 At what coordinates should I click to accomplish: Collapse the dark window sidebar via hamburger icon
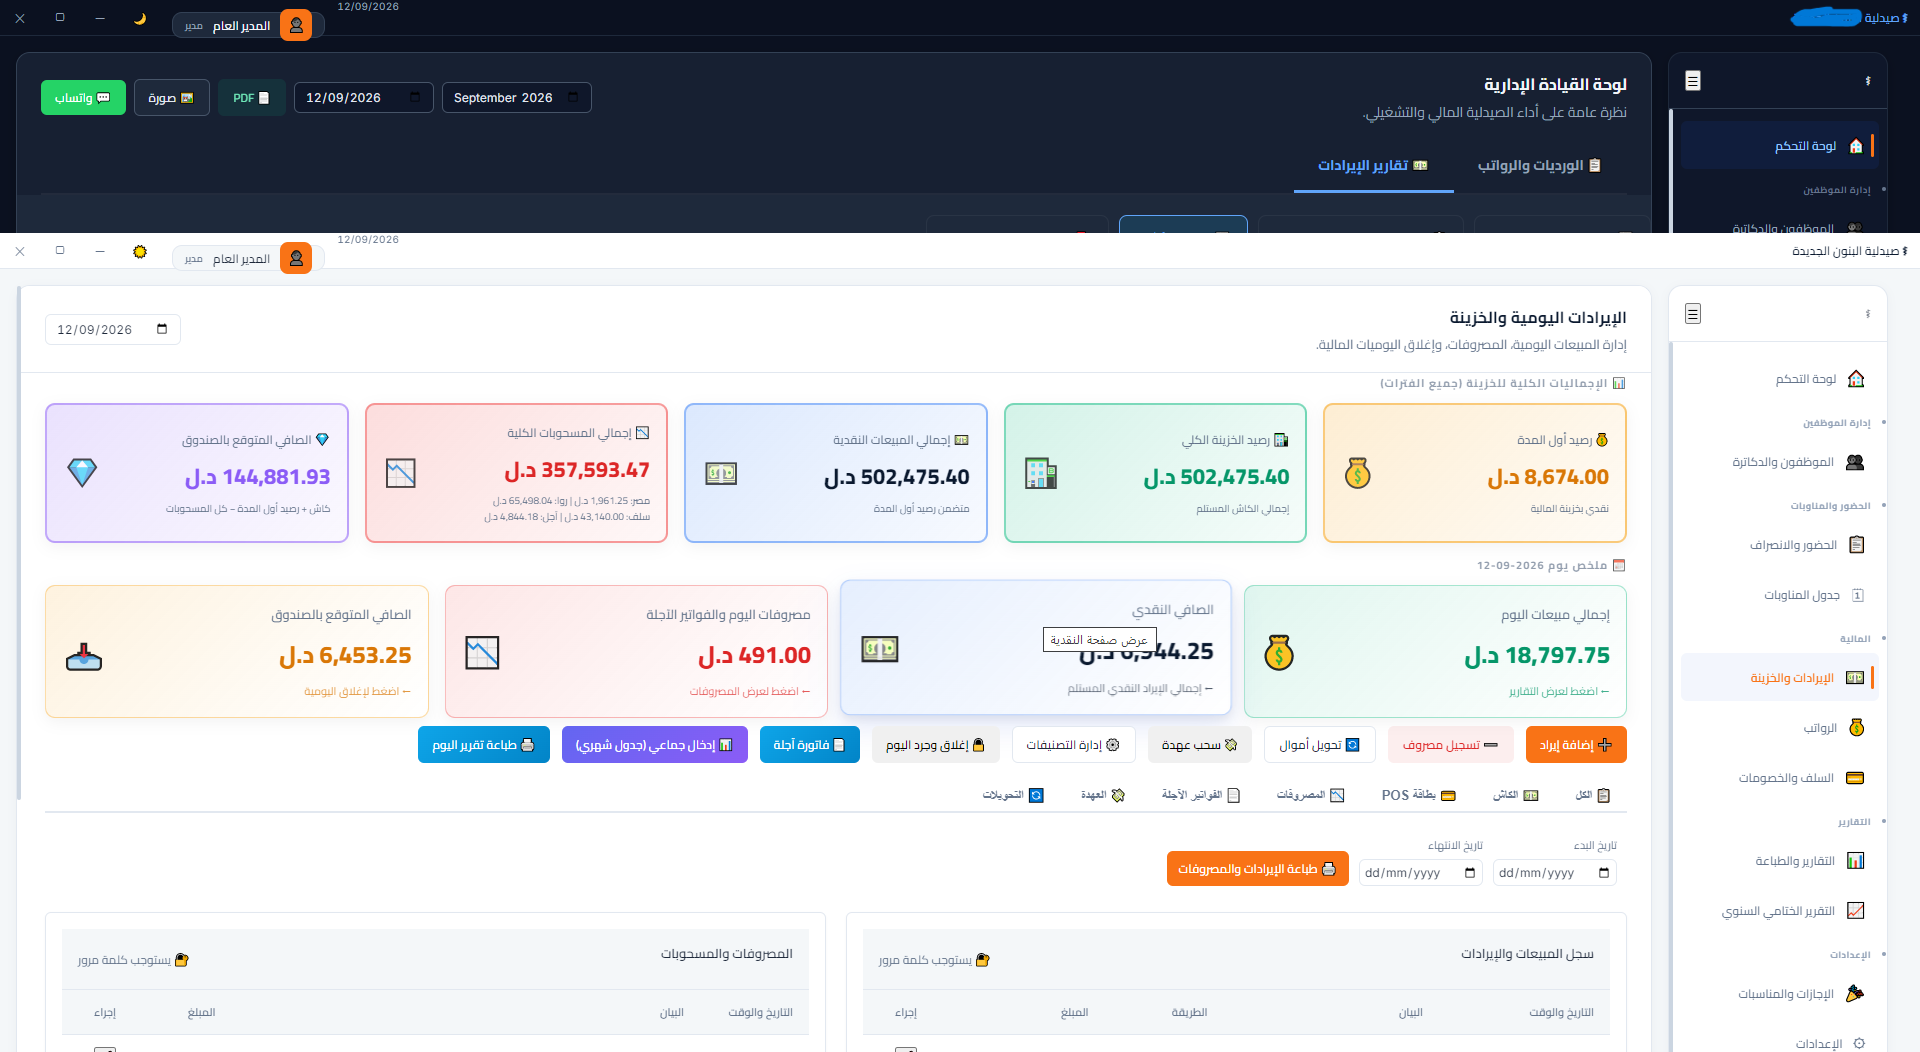click(1693, 81)
